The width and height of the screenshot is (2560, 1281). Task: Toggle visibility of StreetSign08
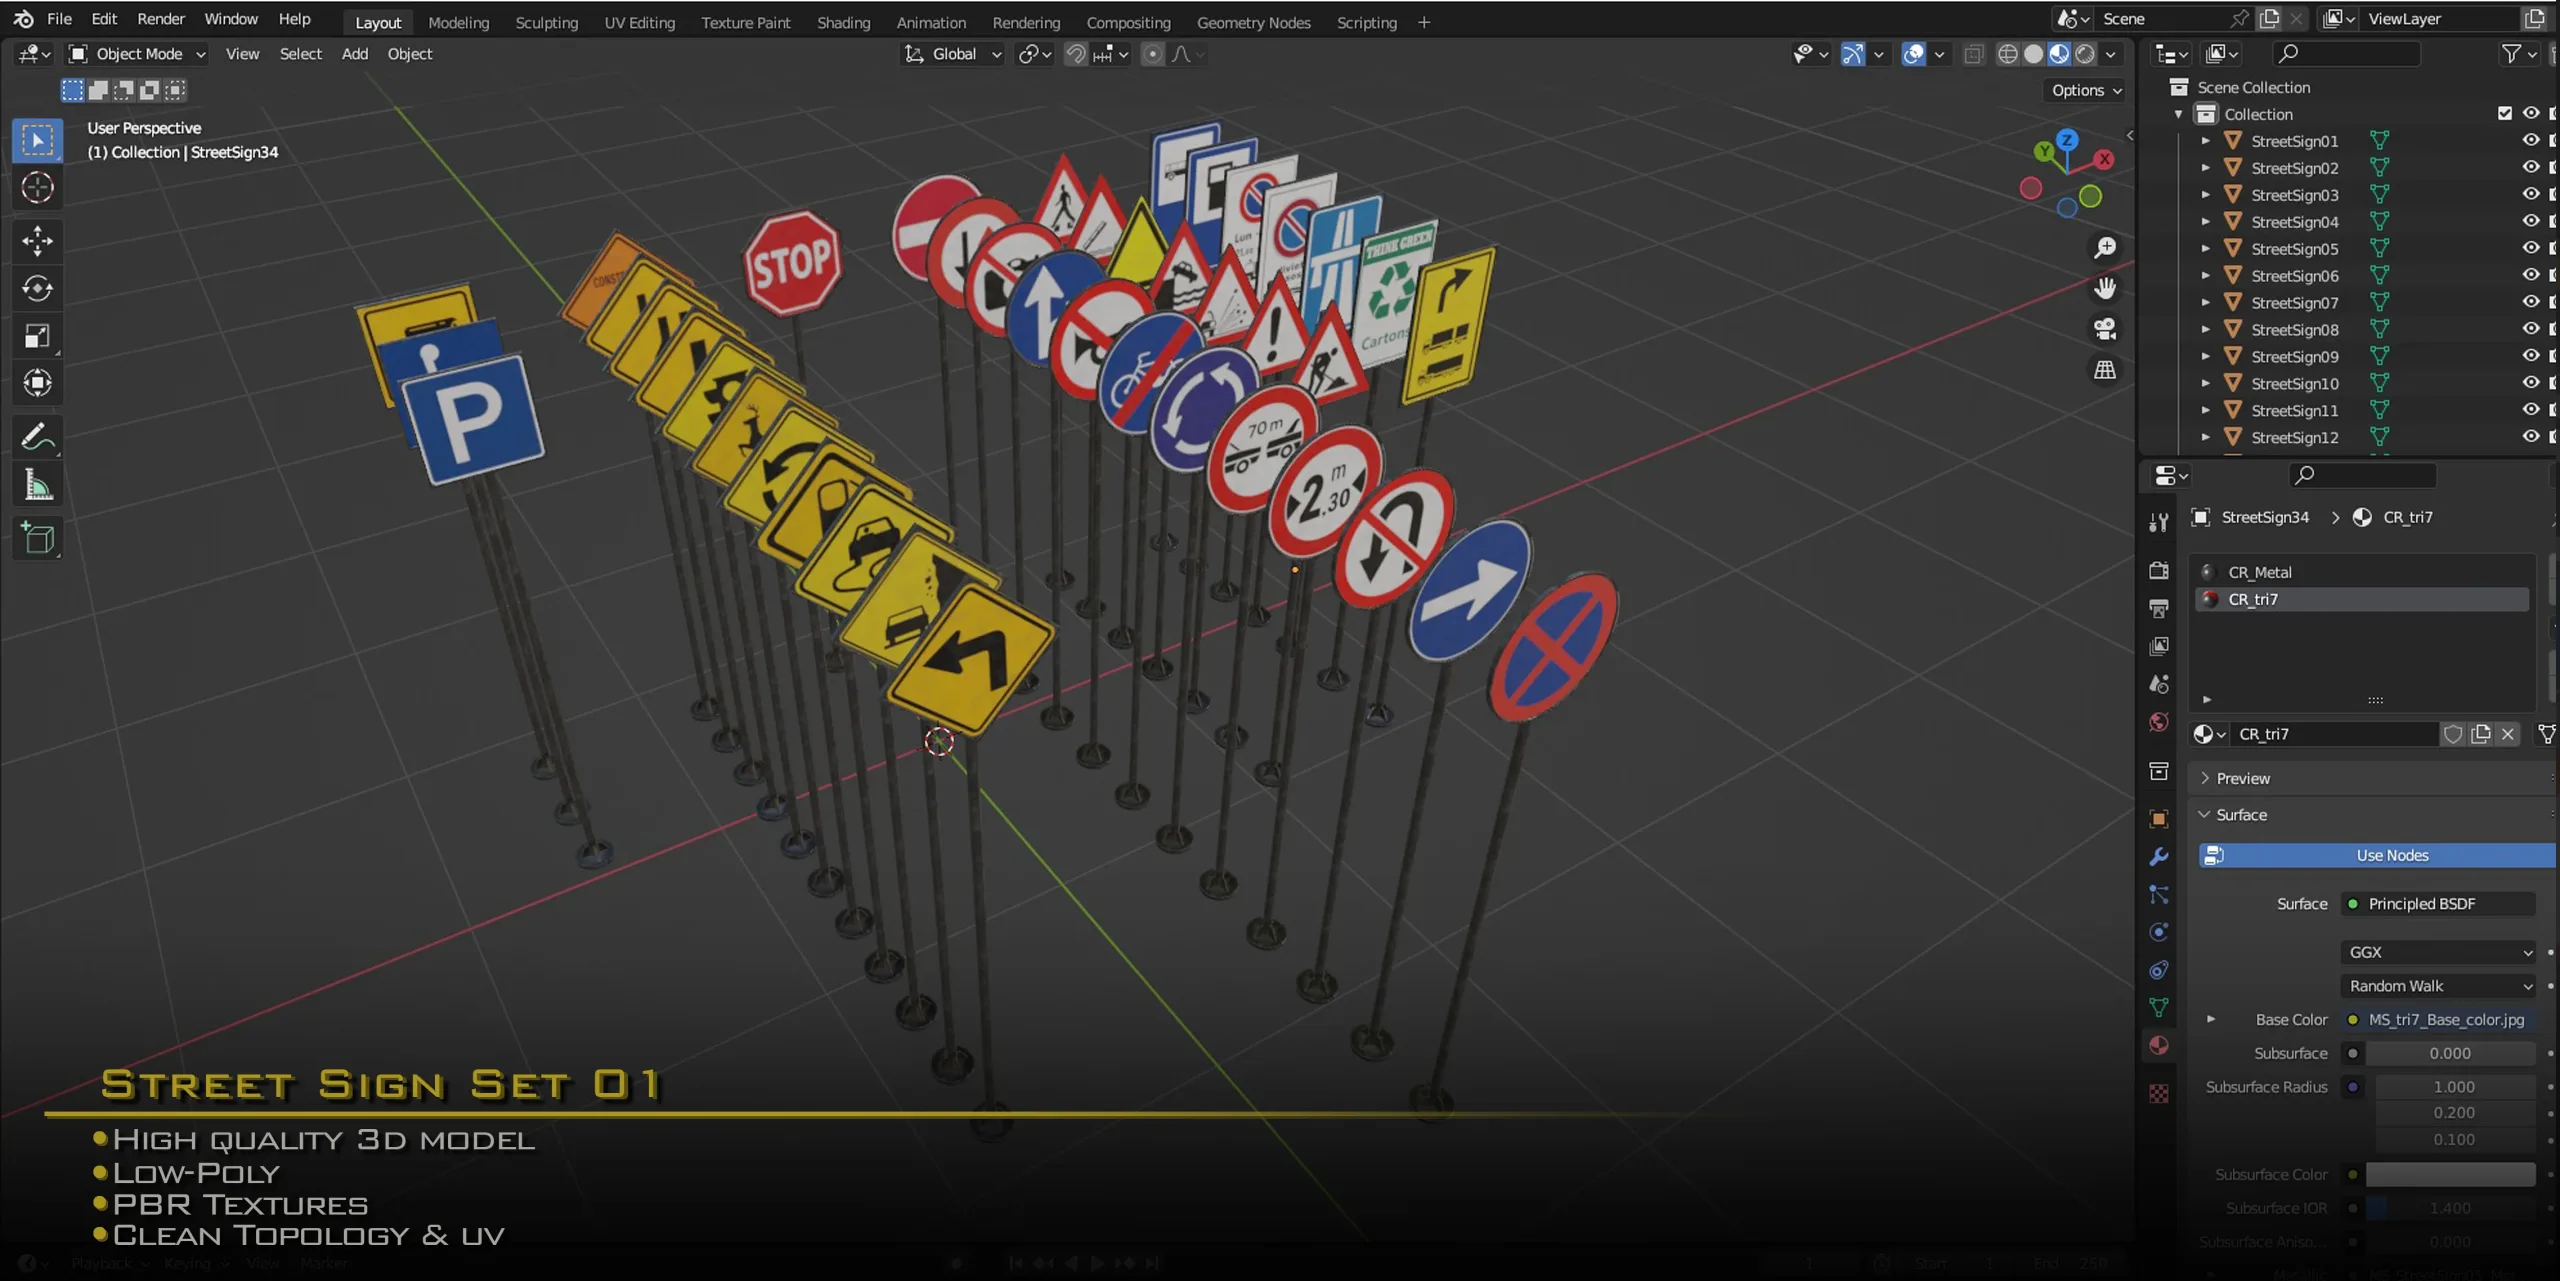pyautogui.click(x=2530, y=329)
